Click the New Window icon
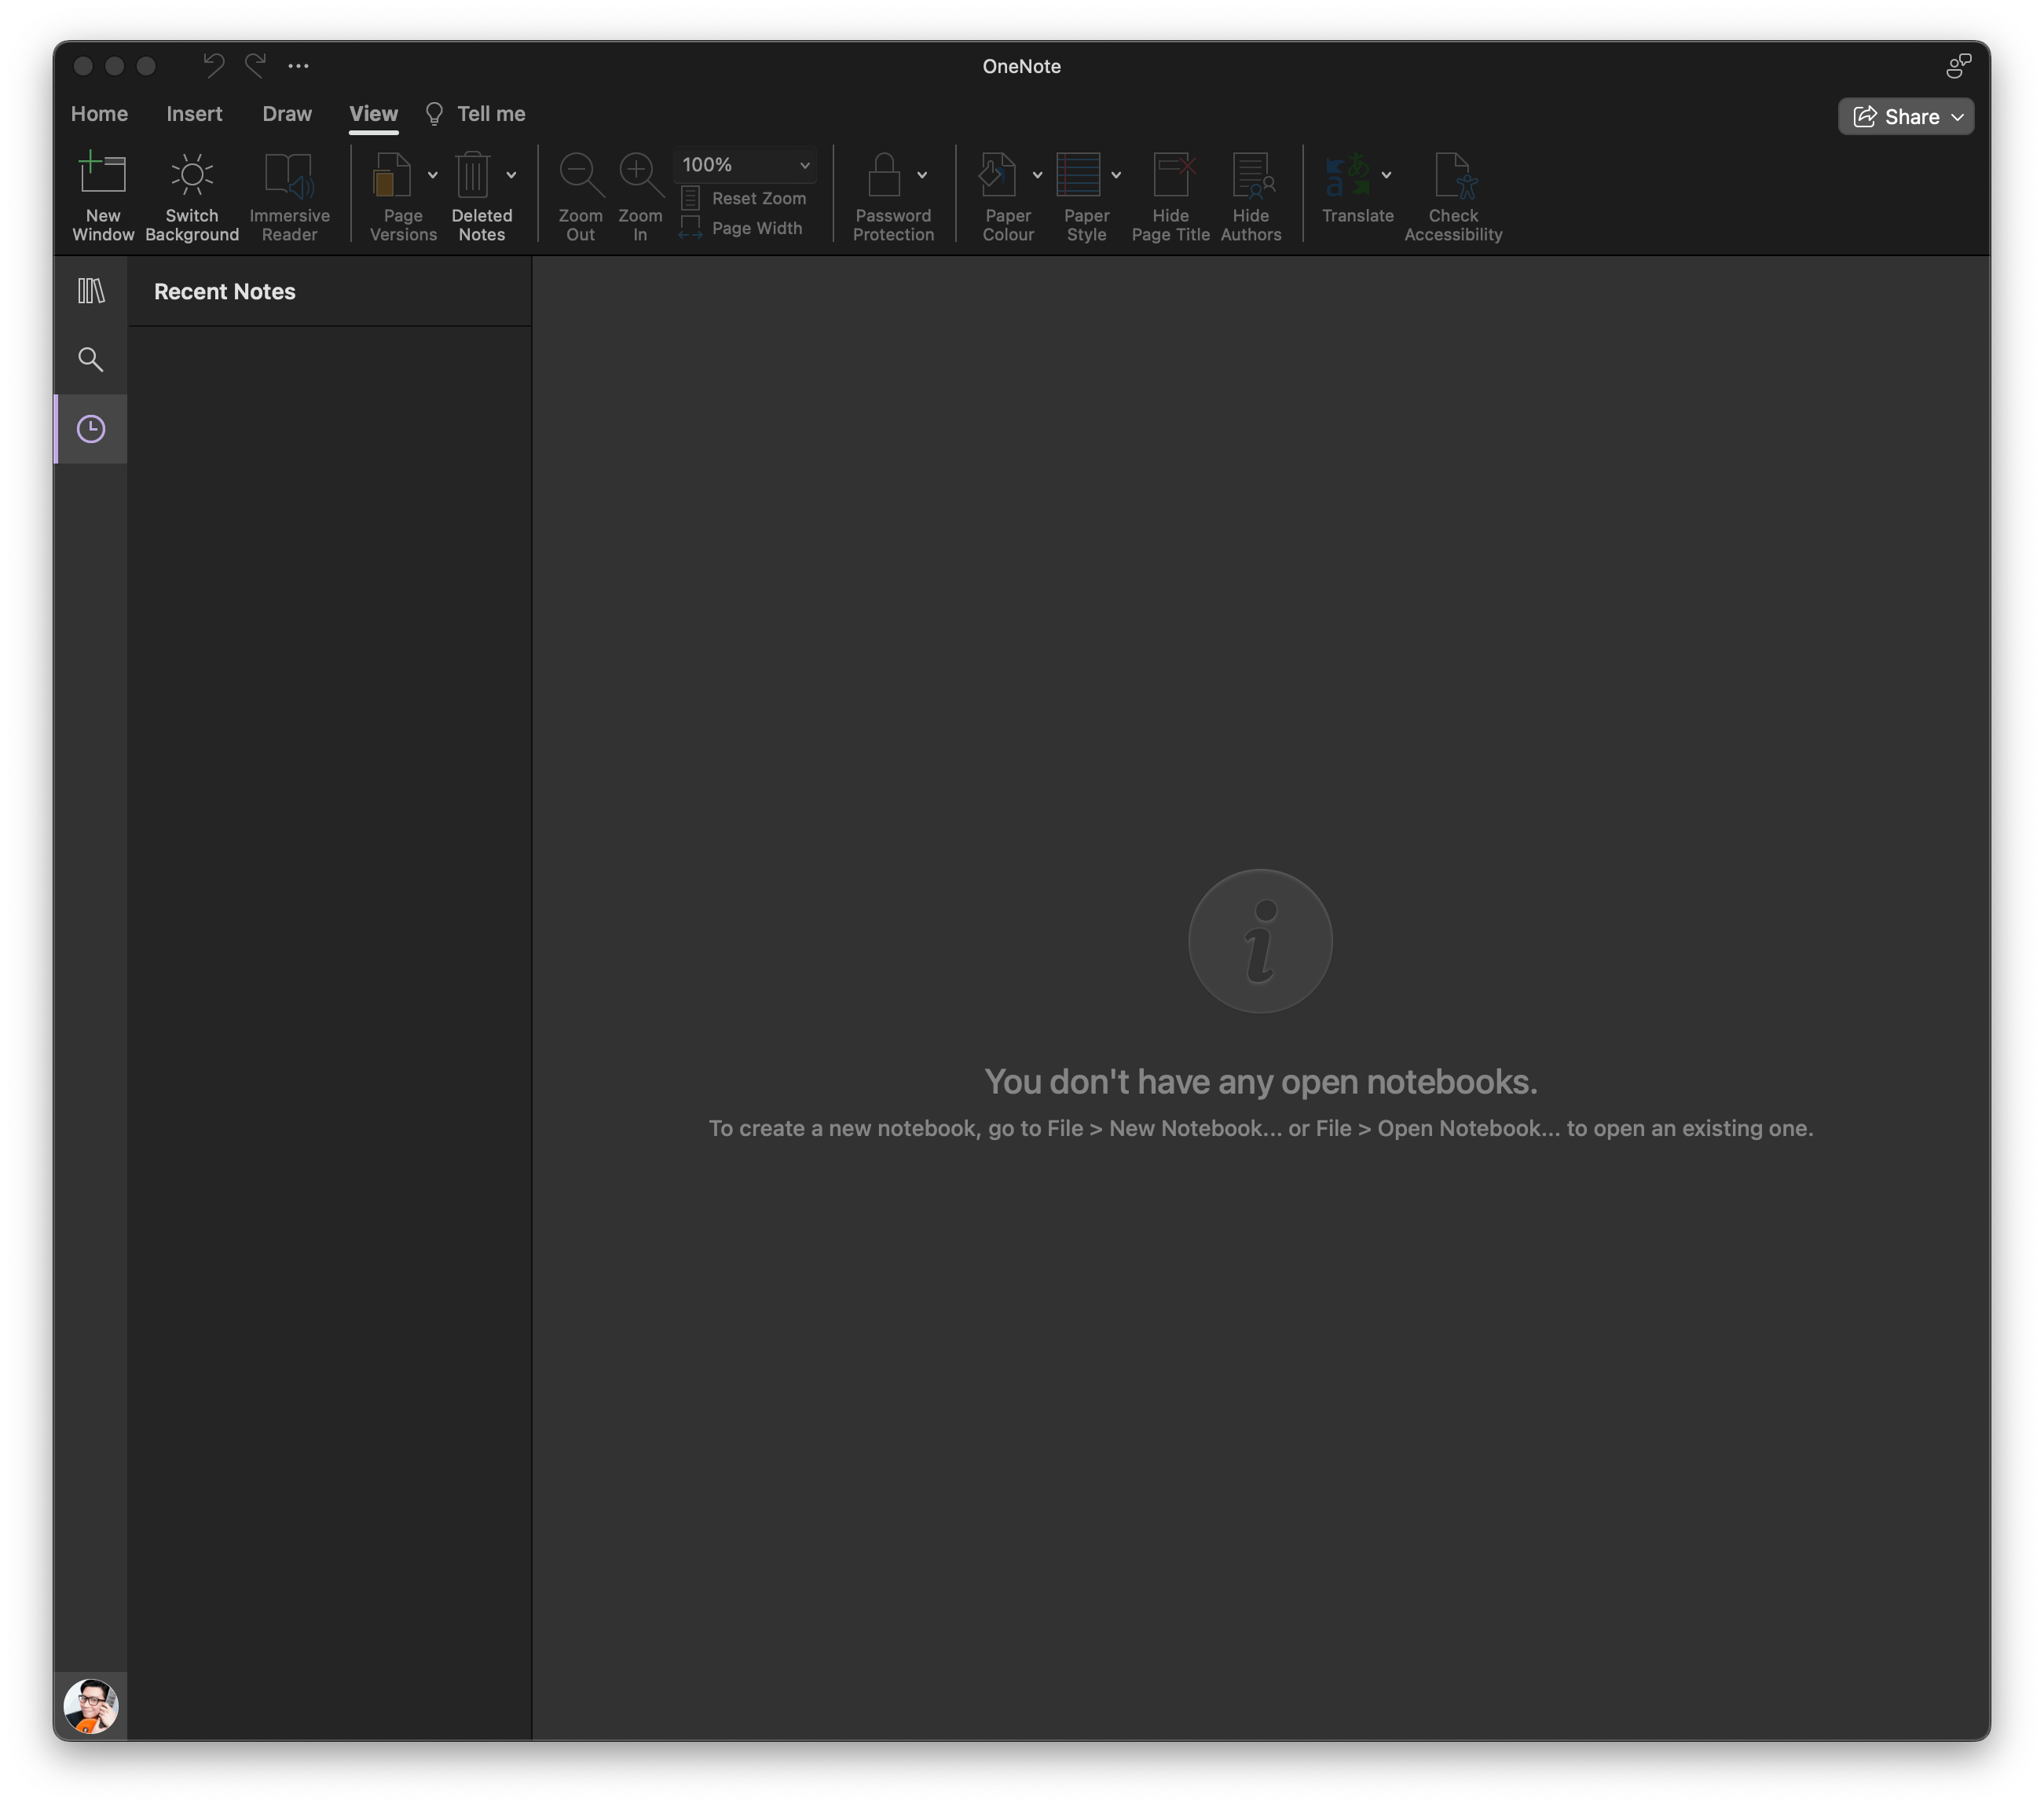 point(103,175)
